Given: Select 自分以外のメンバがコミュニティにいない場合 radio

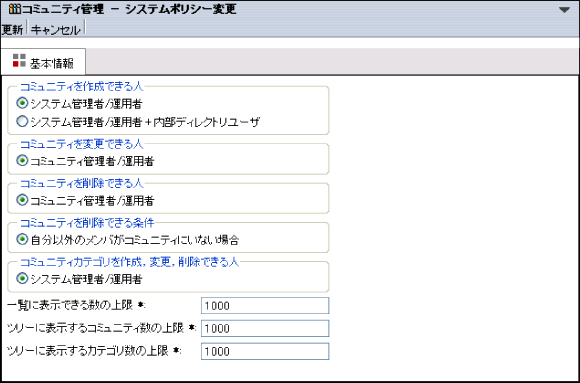Looking at the screenshot, I should click(22, 240).
